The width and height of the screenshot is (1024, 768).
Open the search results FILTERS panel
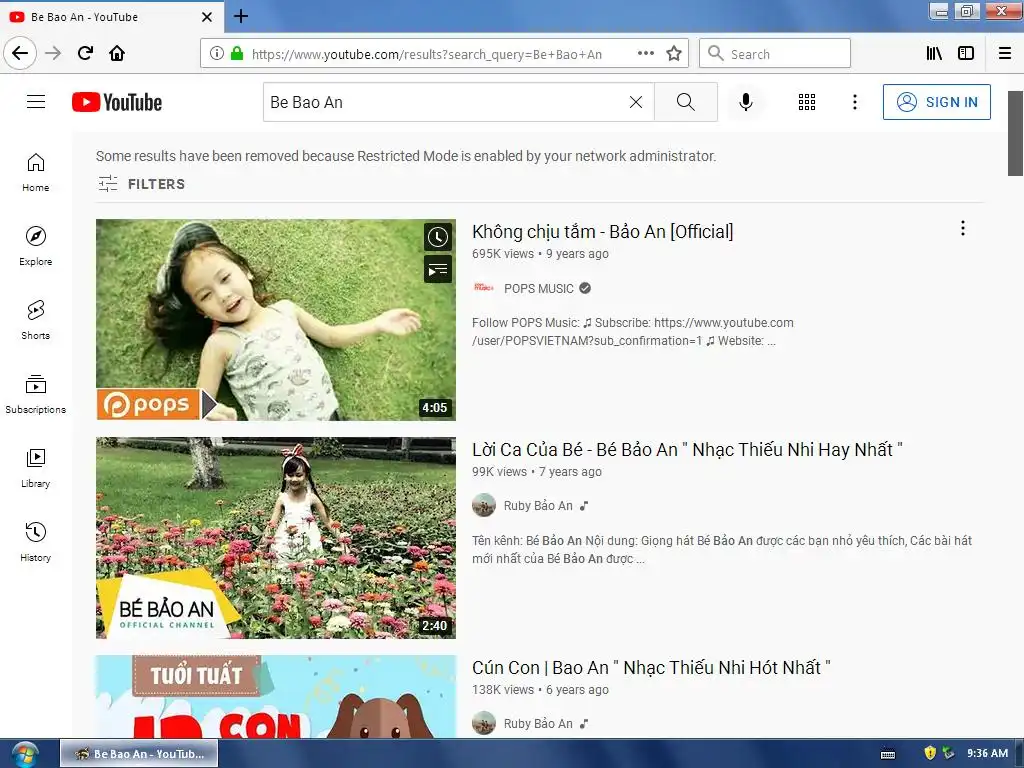click(142, 184)
